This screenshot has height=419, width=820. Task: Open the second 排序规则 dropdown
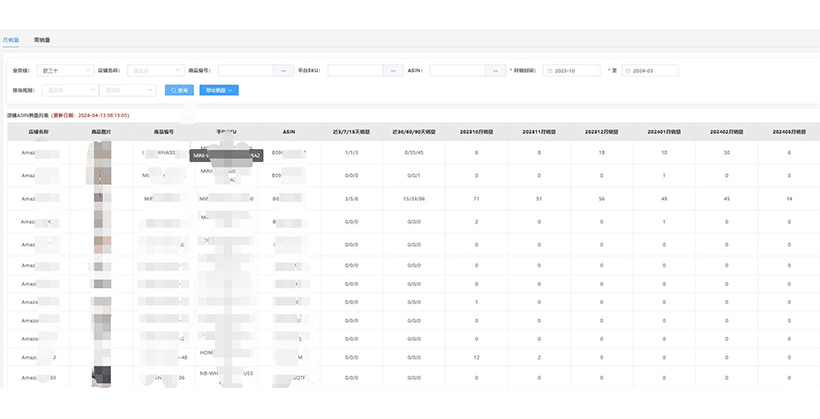point(127,90)
